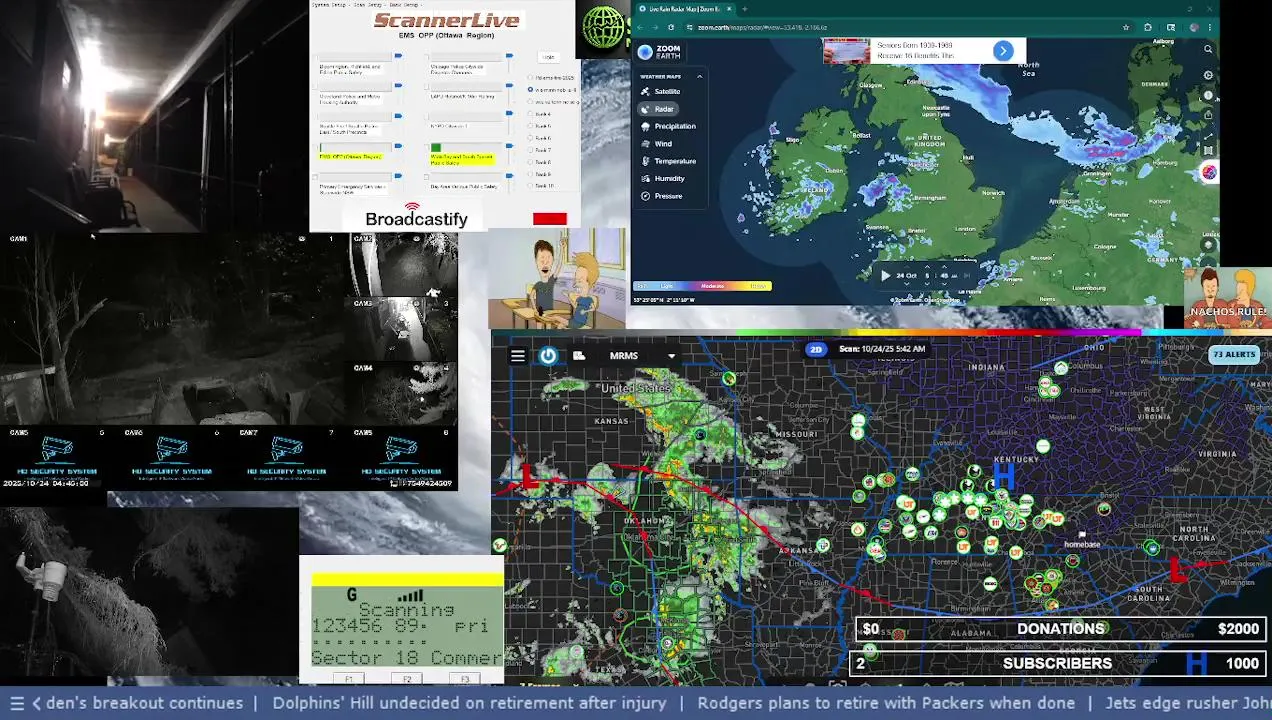Image resolution: width=1272 pixels, height=720 pixels.
Task: Check the Brevard Emergency Services checkbox
Action: tap(315, 177)
